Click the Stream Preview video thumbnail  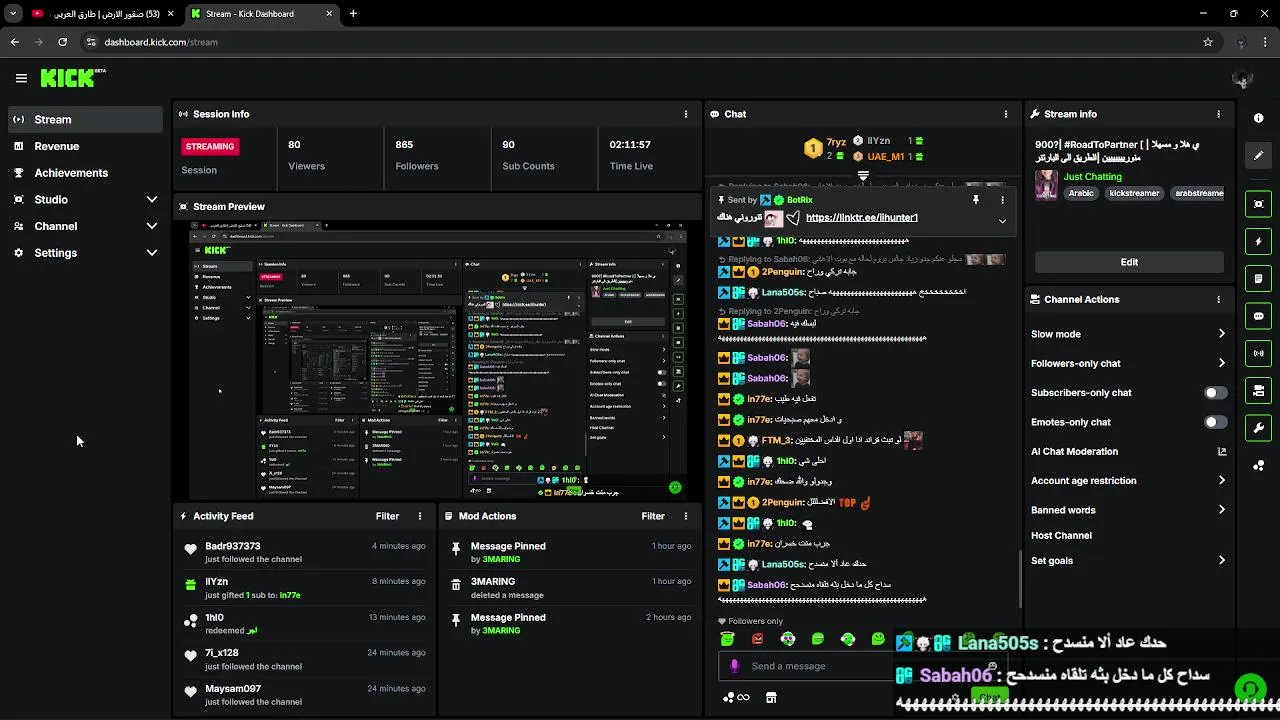[438, 359]
